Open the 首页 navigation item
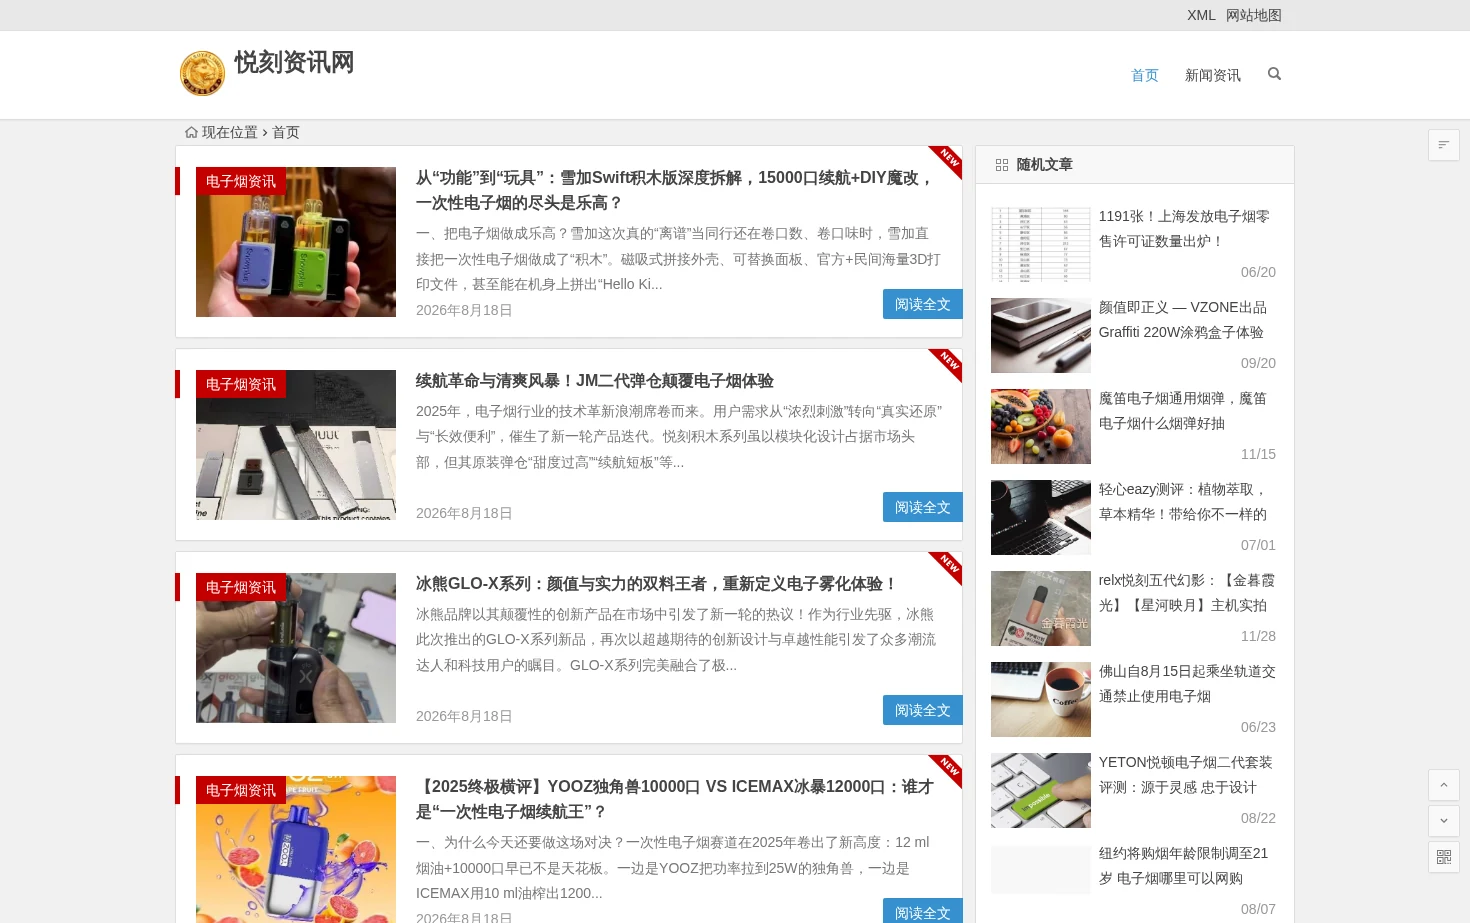Viewport: 1470px width, 923px height. (1145, 75)
